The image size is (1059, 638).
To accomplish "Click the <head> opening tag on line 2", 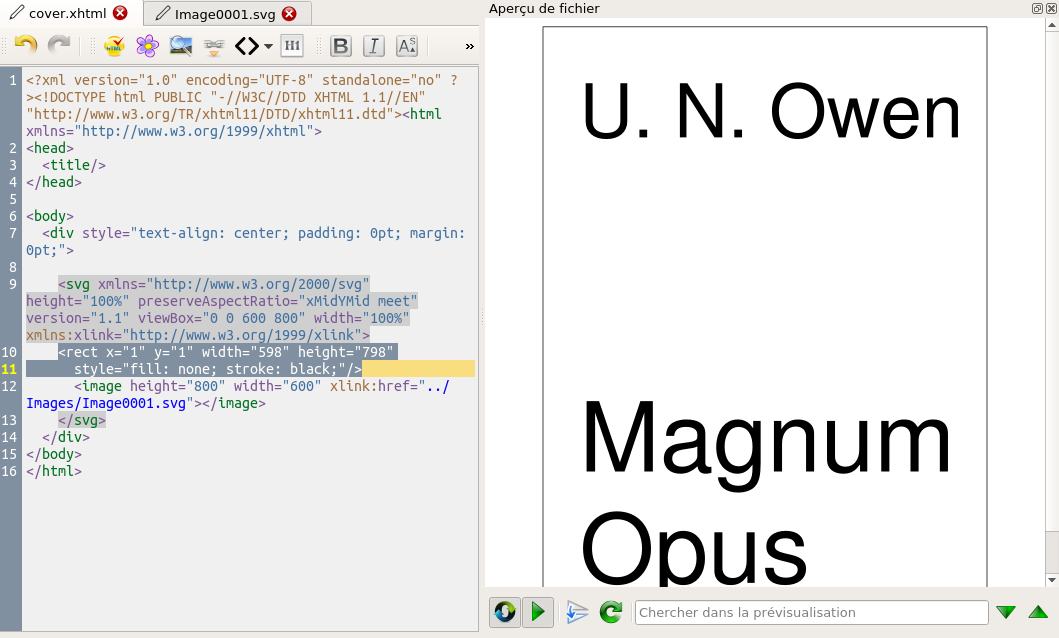I will [50, 148].
